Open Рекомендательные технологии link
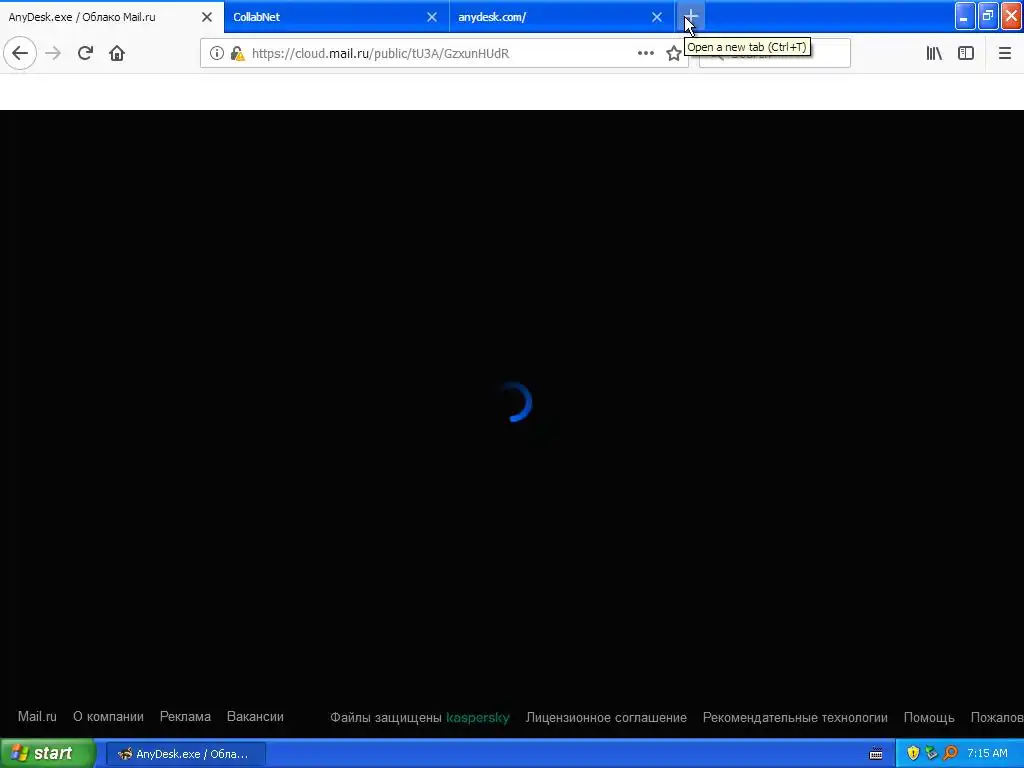Viewport: 1024px width, 768px height. click(x=795, y=718)
